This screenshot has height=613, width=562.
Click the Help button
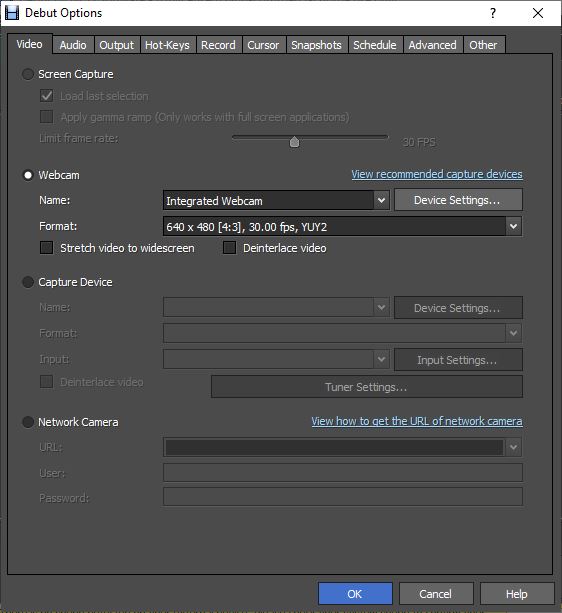coord(517,594)
